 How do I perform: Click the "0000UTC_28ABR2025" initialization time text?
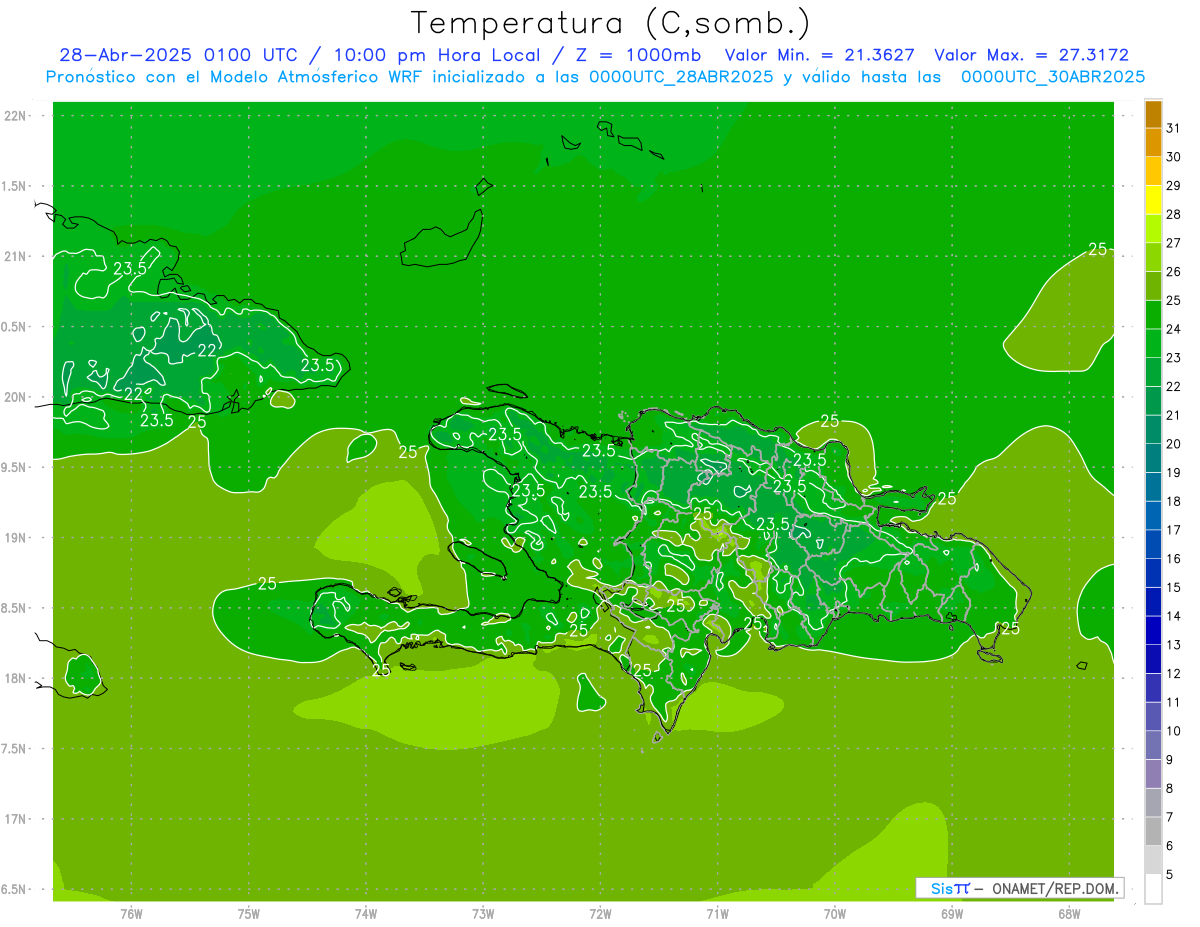[x=680, y=77]
